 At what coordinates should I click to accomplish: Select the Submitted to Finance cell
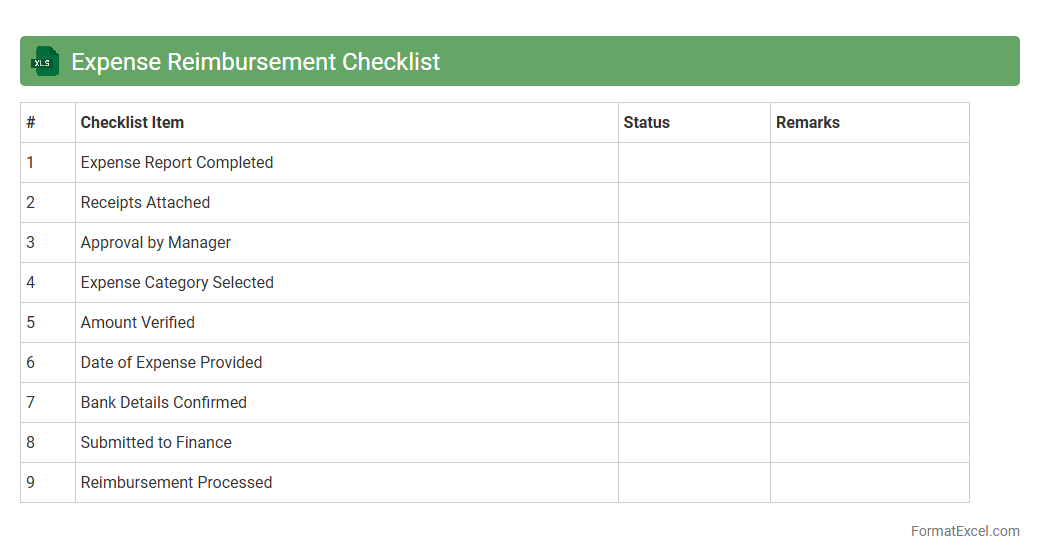tap(156, 443)
